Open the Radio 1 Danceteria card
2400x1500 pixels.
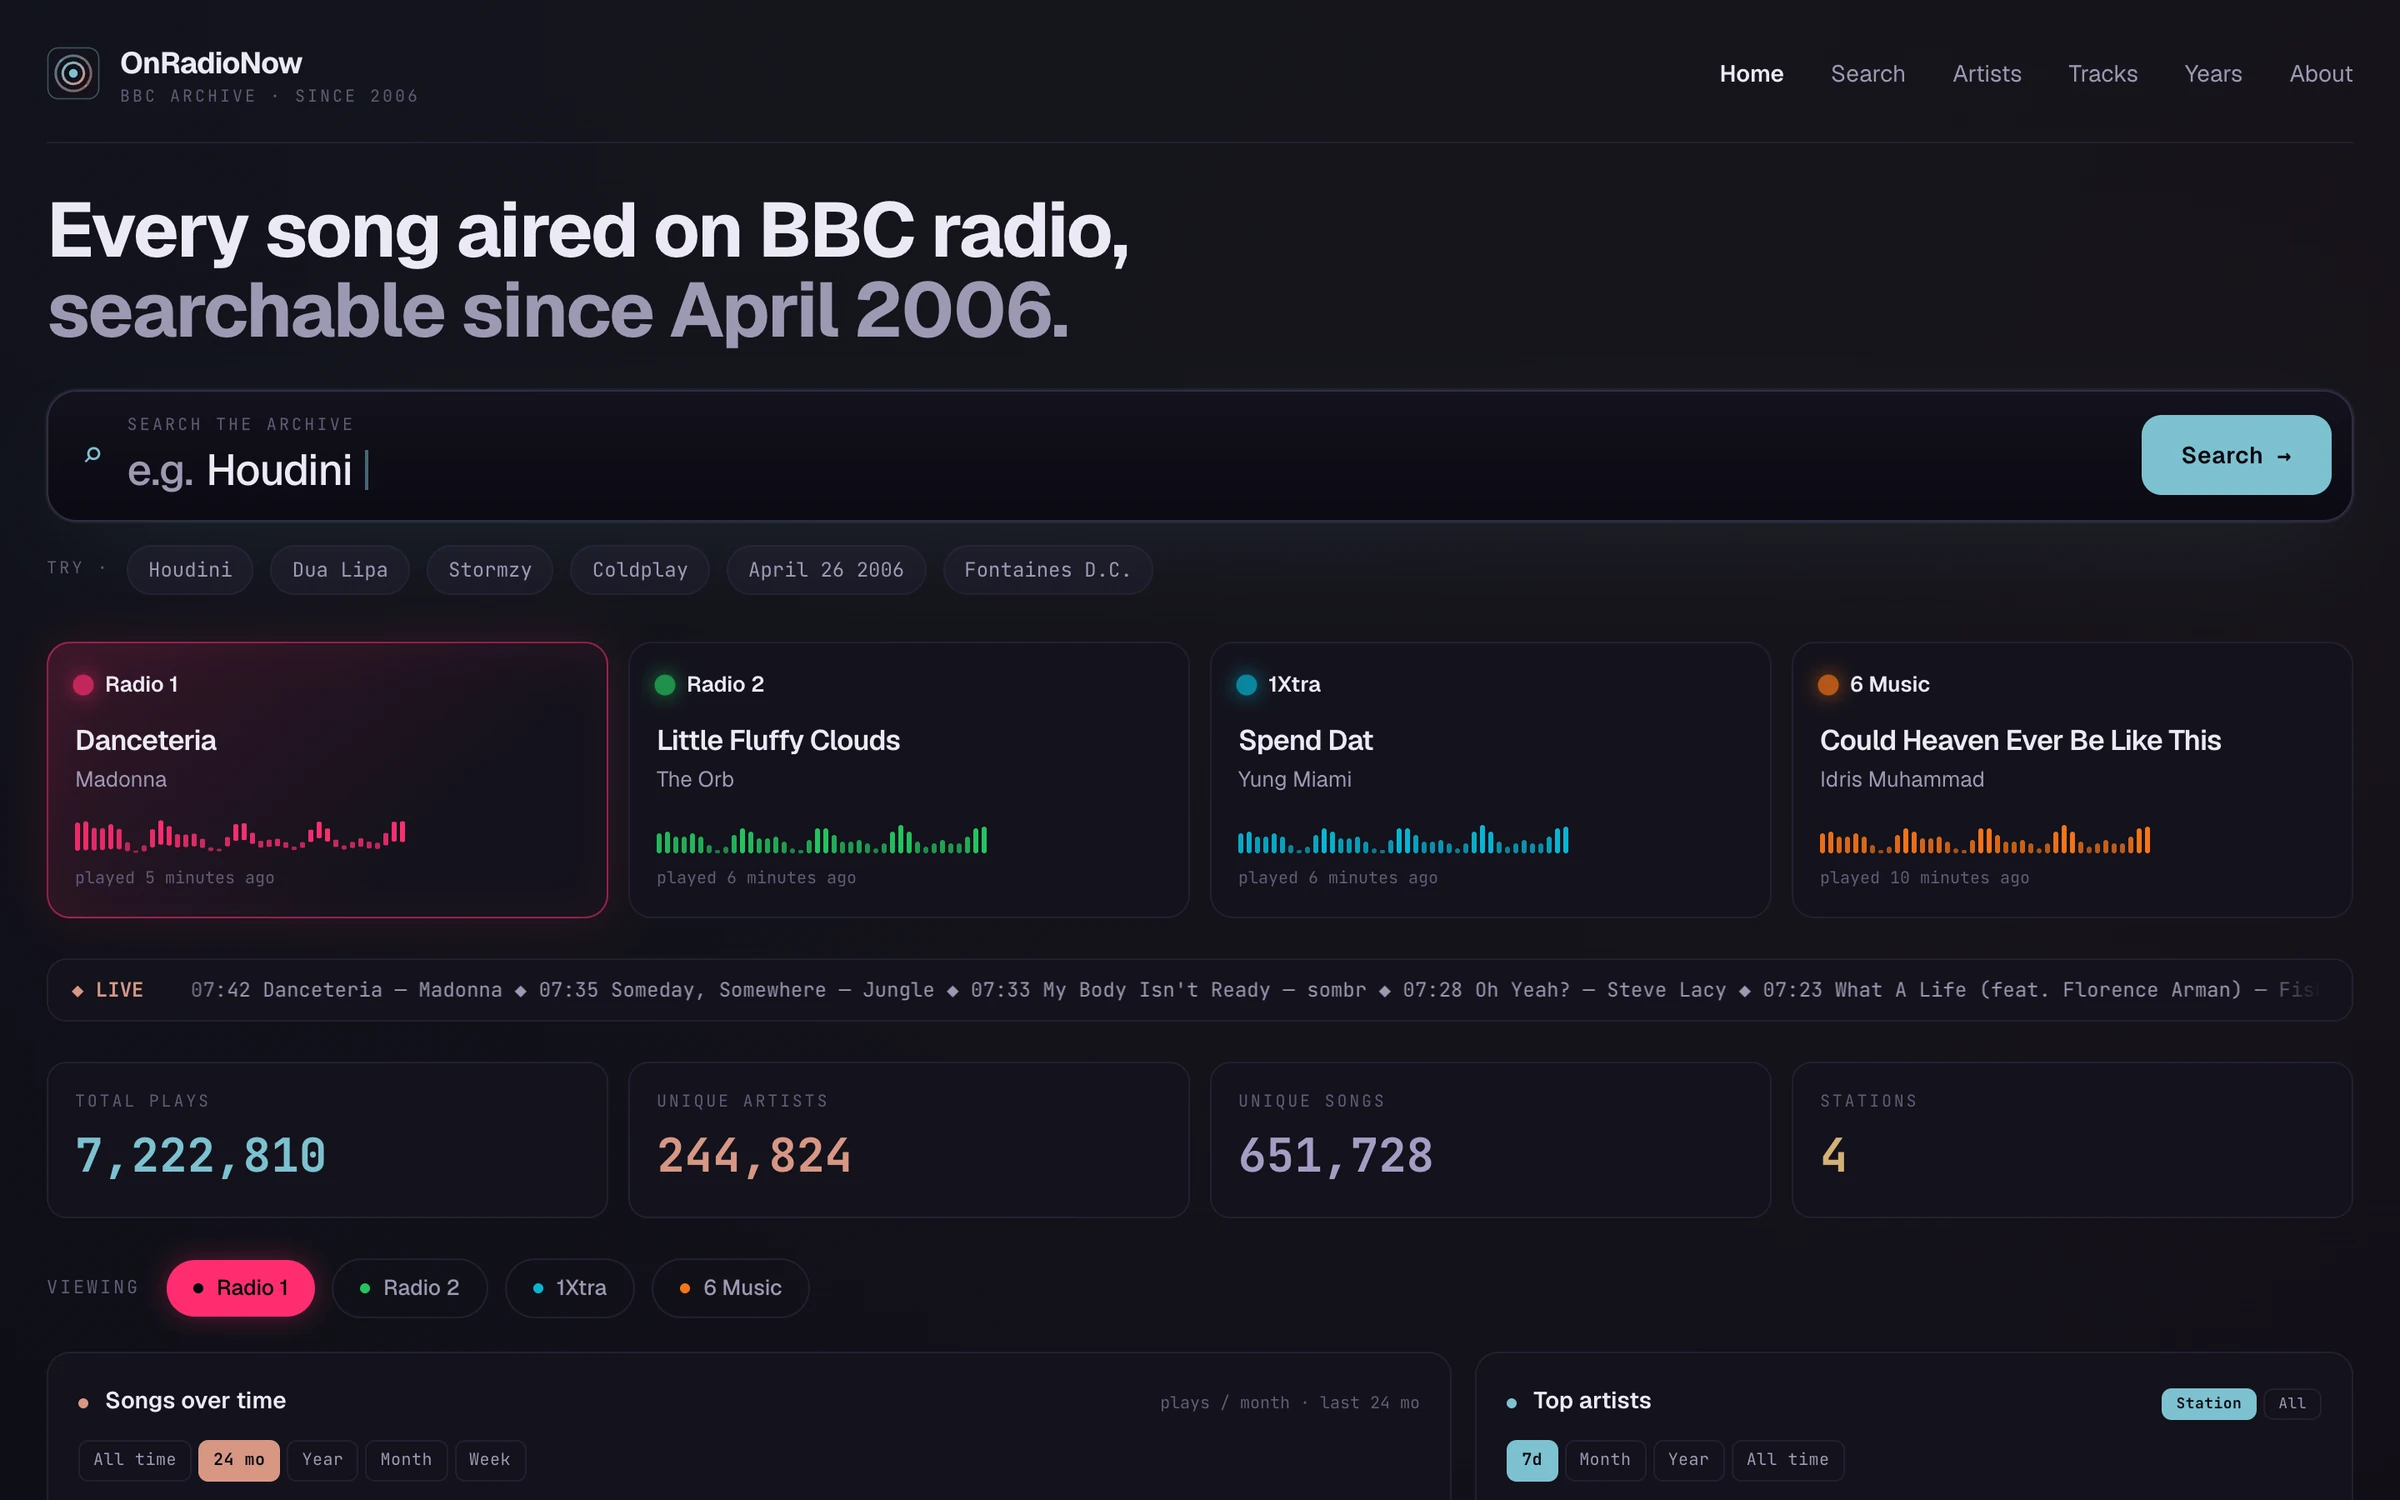point(327,780)
